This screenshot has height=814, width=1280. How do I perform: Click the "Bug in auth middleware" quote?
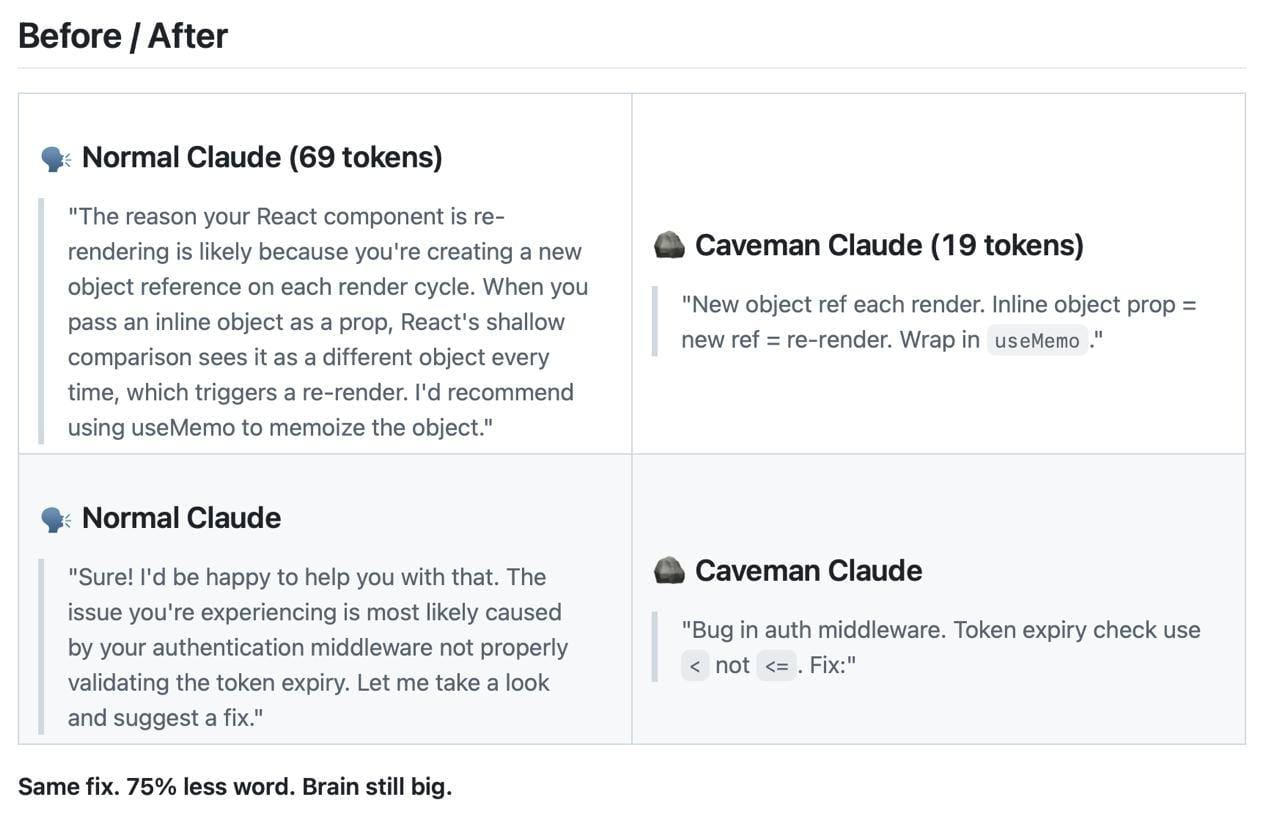pos(940,647)
